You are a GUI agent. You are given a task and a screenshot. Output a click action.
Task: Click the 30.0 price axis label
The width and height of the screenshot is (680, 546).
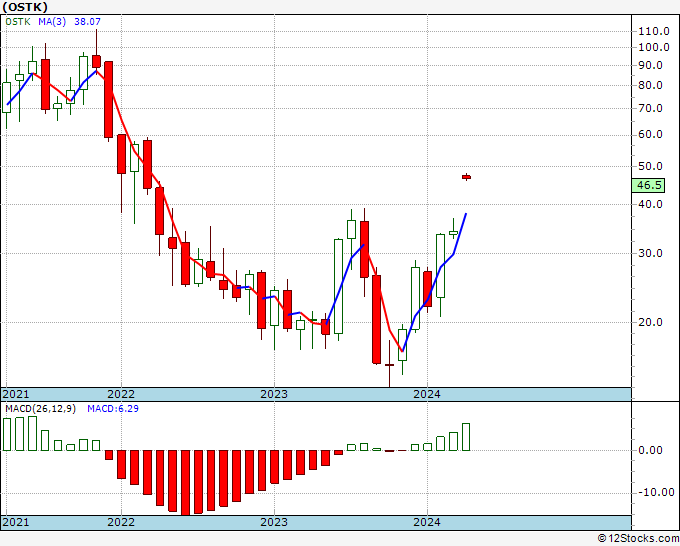coord(650,253)
